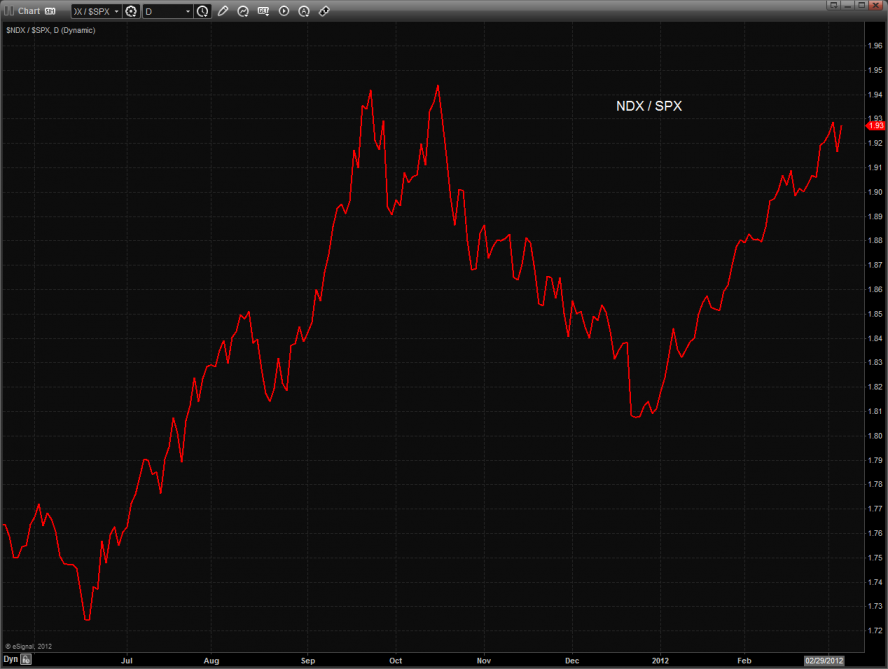888x669 pixels.
Task: Click the symbol settings gear icon
Action: [x=130, y=11]
